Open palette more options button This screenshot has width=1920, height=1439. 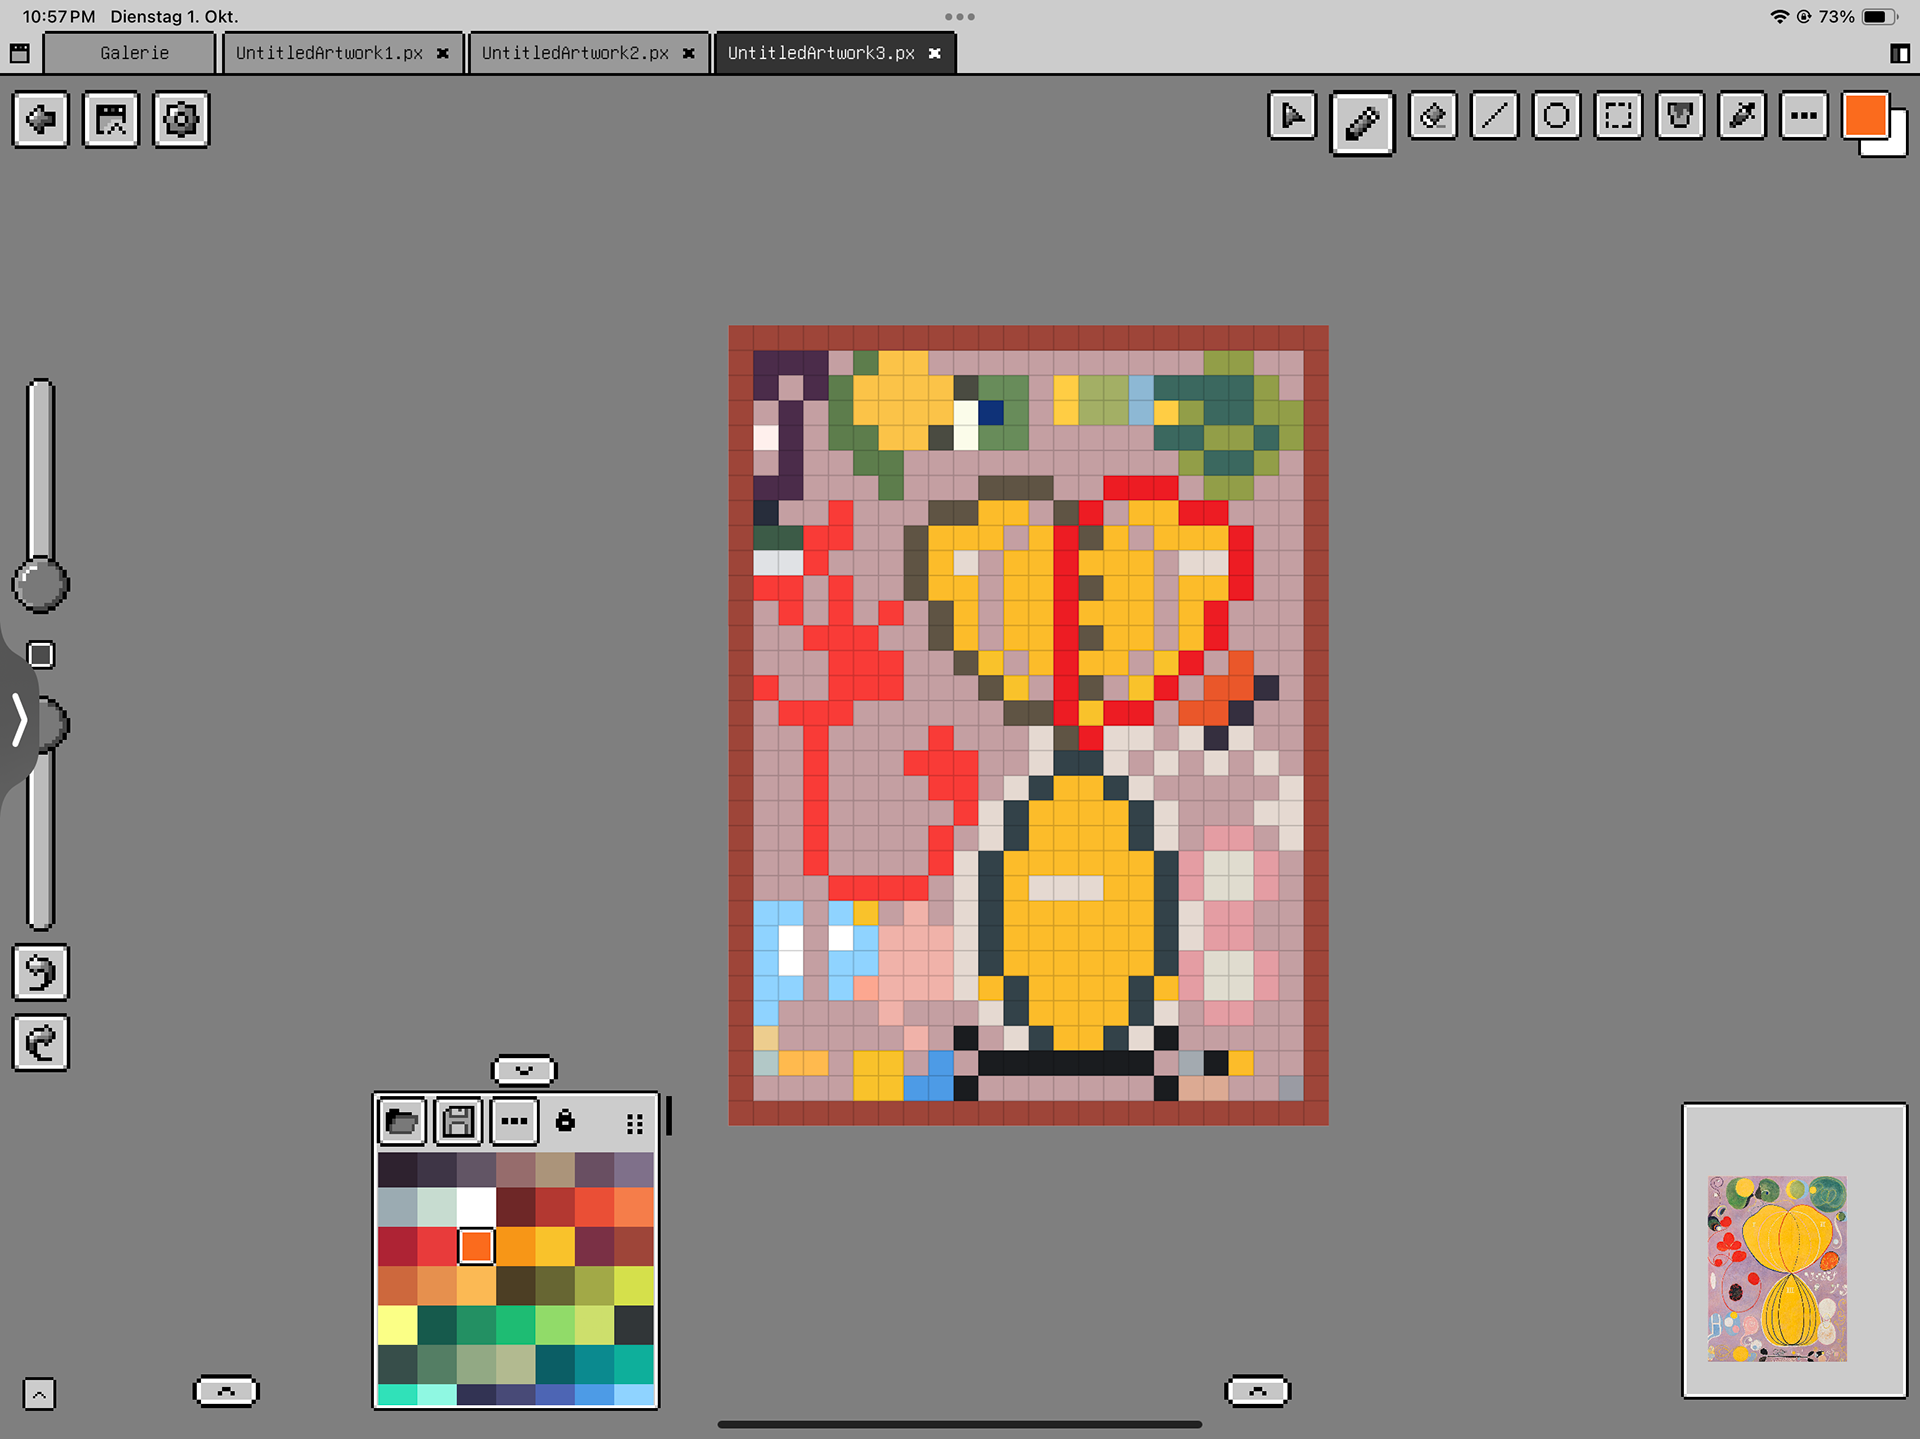pyautogui.click(x=514, y=1121)
